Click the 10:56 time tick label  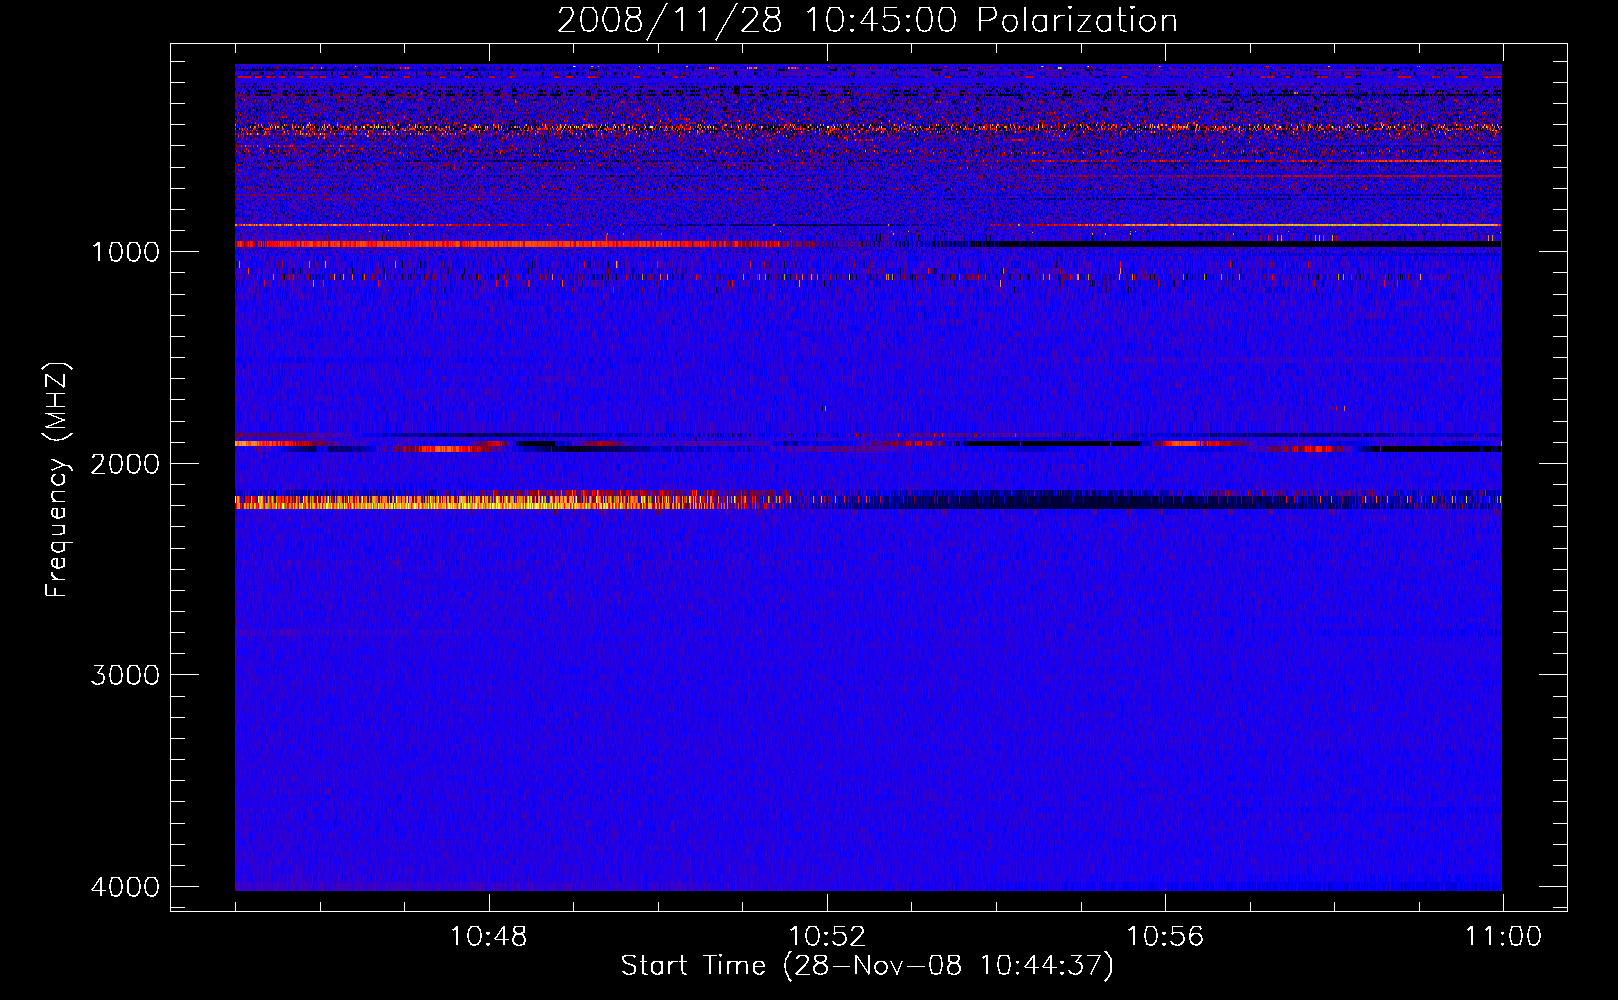(x=1165, y=937)
